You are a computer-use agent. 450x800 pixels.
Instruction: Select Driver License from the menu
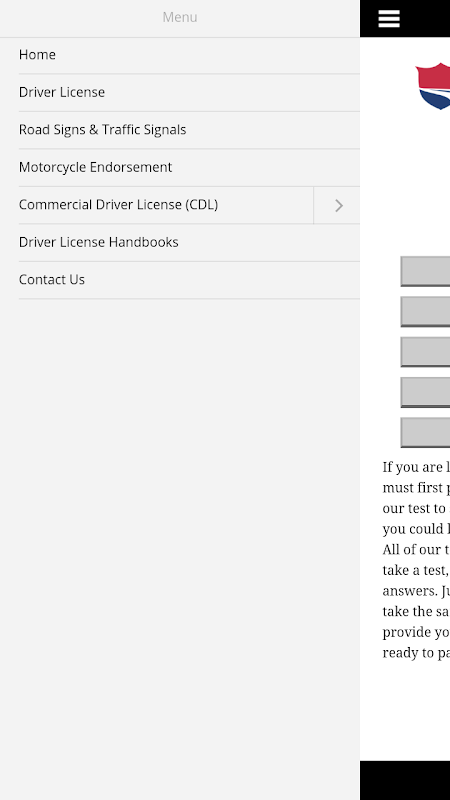[189, 92]
